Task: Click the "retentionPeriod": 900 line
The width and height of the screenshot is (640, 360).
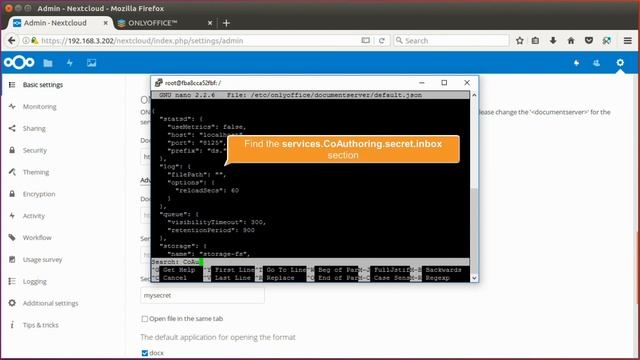Action: (x=211, y=230)
